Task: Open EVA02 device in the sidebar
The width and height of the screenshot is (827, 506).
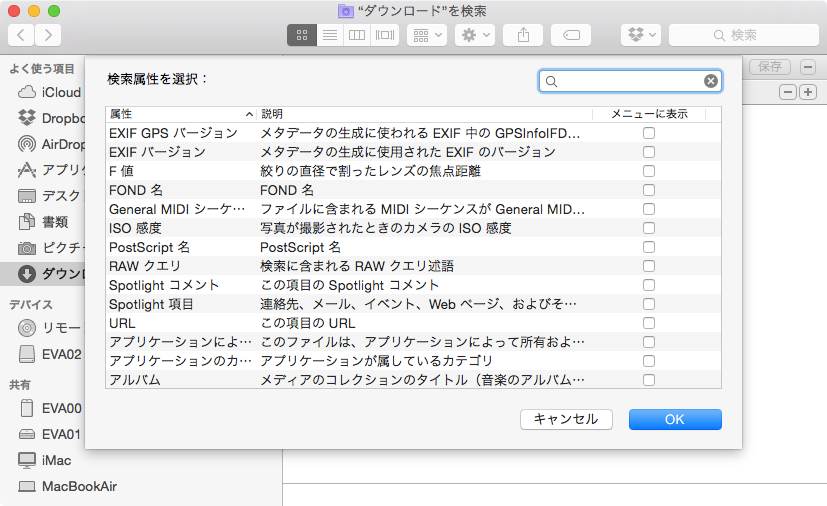Action: click(x=50, y=354)
